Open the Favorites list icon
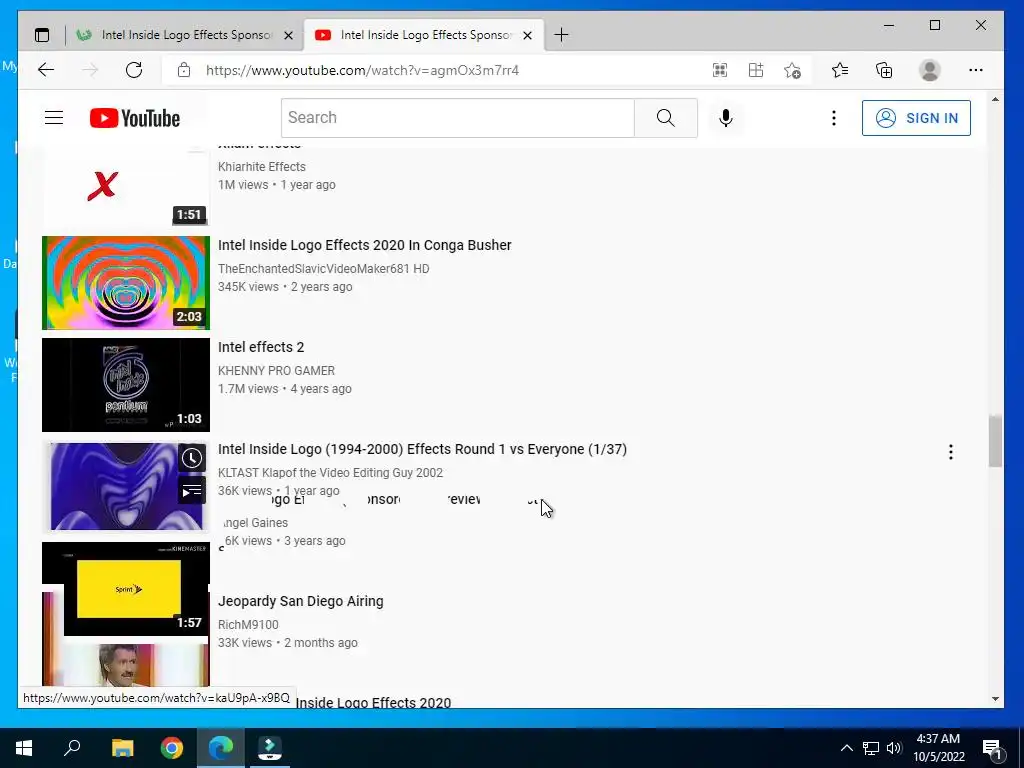 click(x=840, y=70)
